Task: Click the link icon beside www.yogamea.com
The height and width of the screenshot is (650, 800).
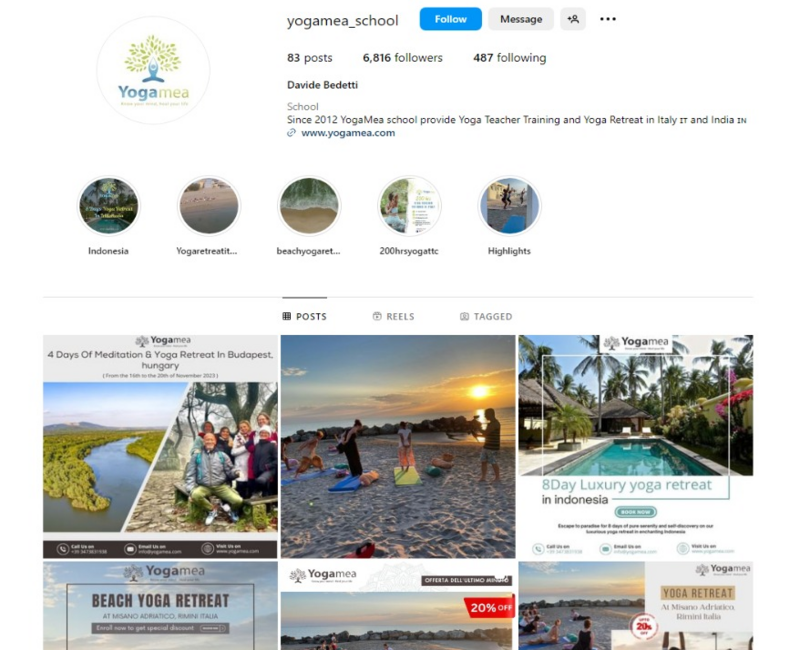Action: click(x=291, y=133)
